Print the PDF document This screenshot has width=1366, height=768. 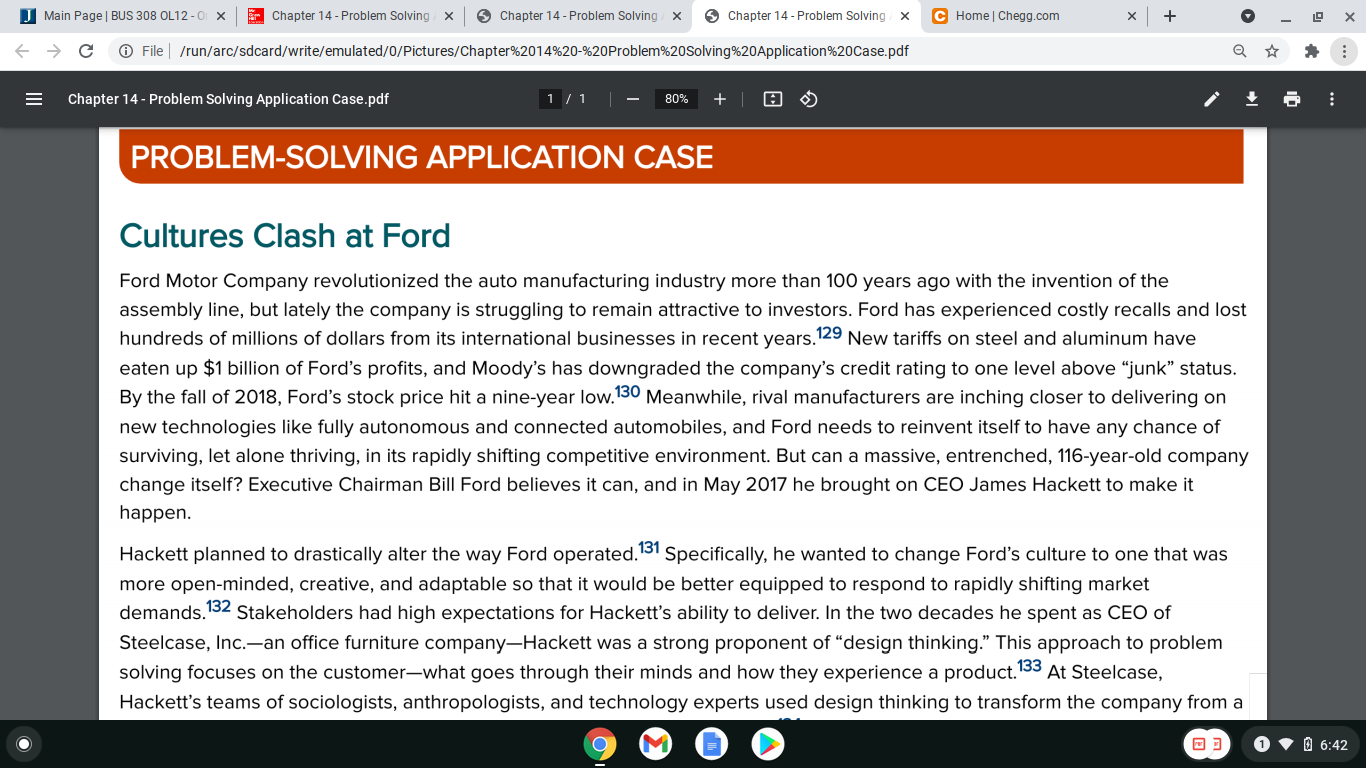[1292, 99]
